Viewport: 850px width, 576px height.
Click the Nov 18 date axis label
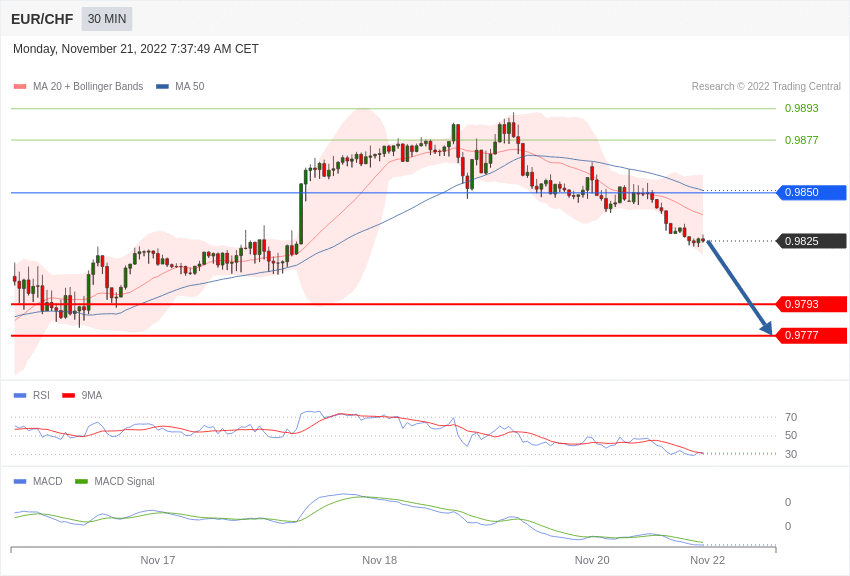[379, 560]
